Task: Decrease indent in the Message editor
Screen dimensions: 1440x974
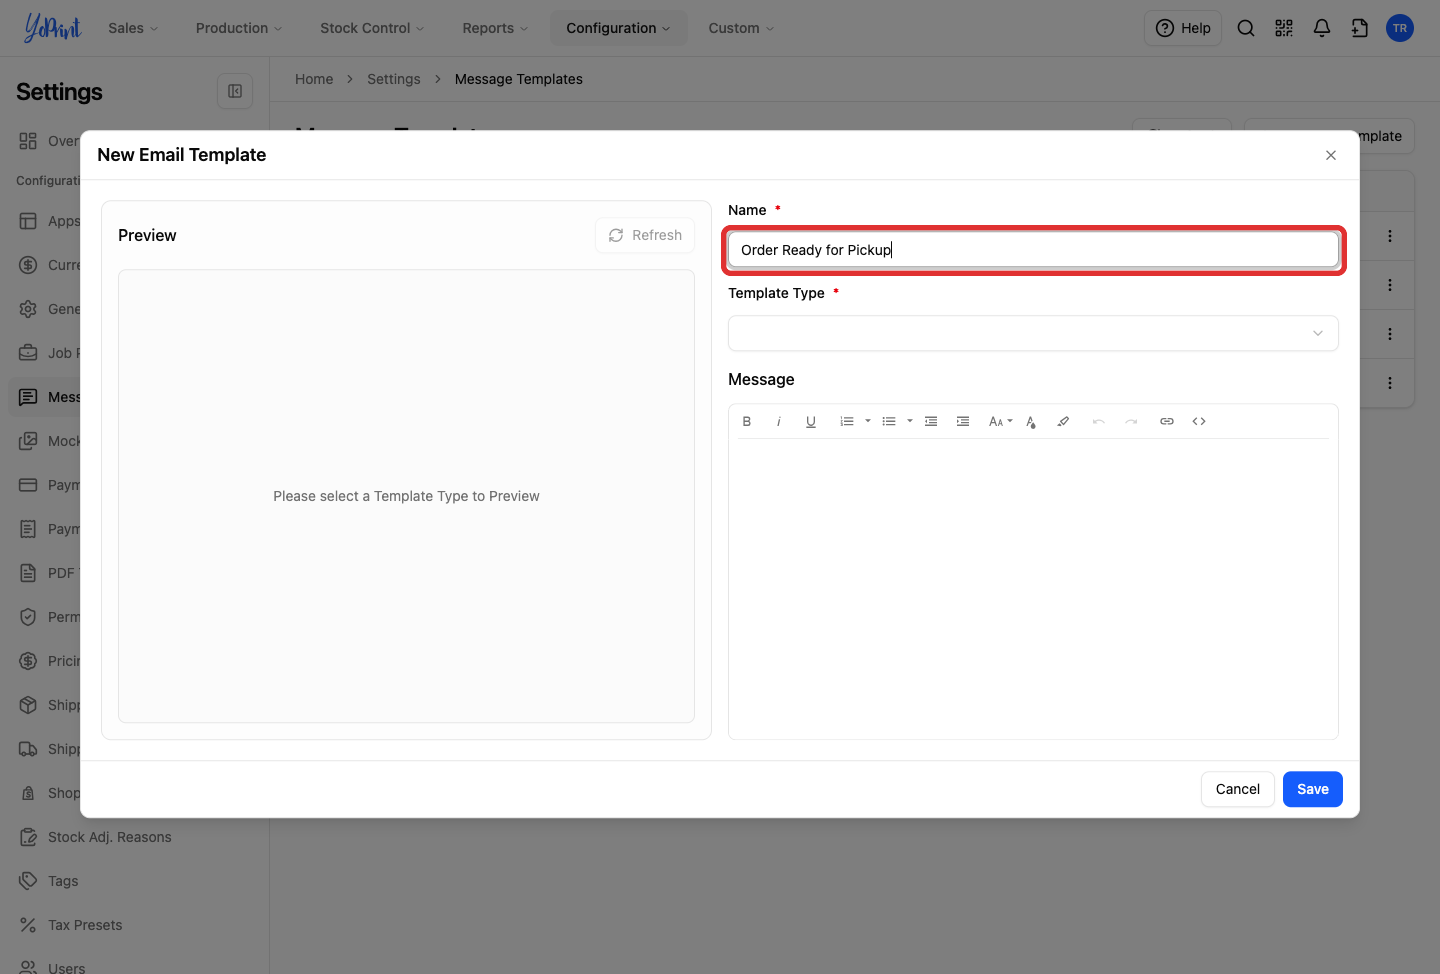Action: 931,422
